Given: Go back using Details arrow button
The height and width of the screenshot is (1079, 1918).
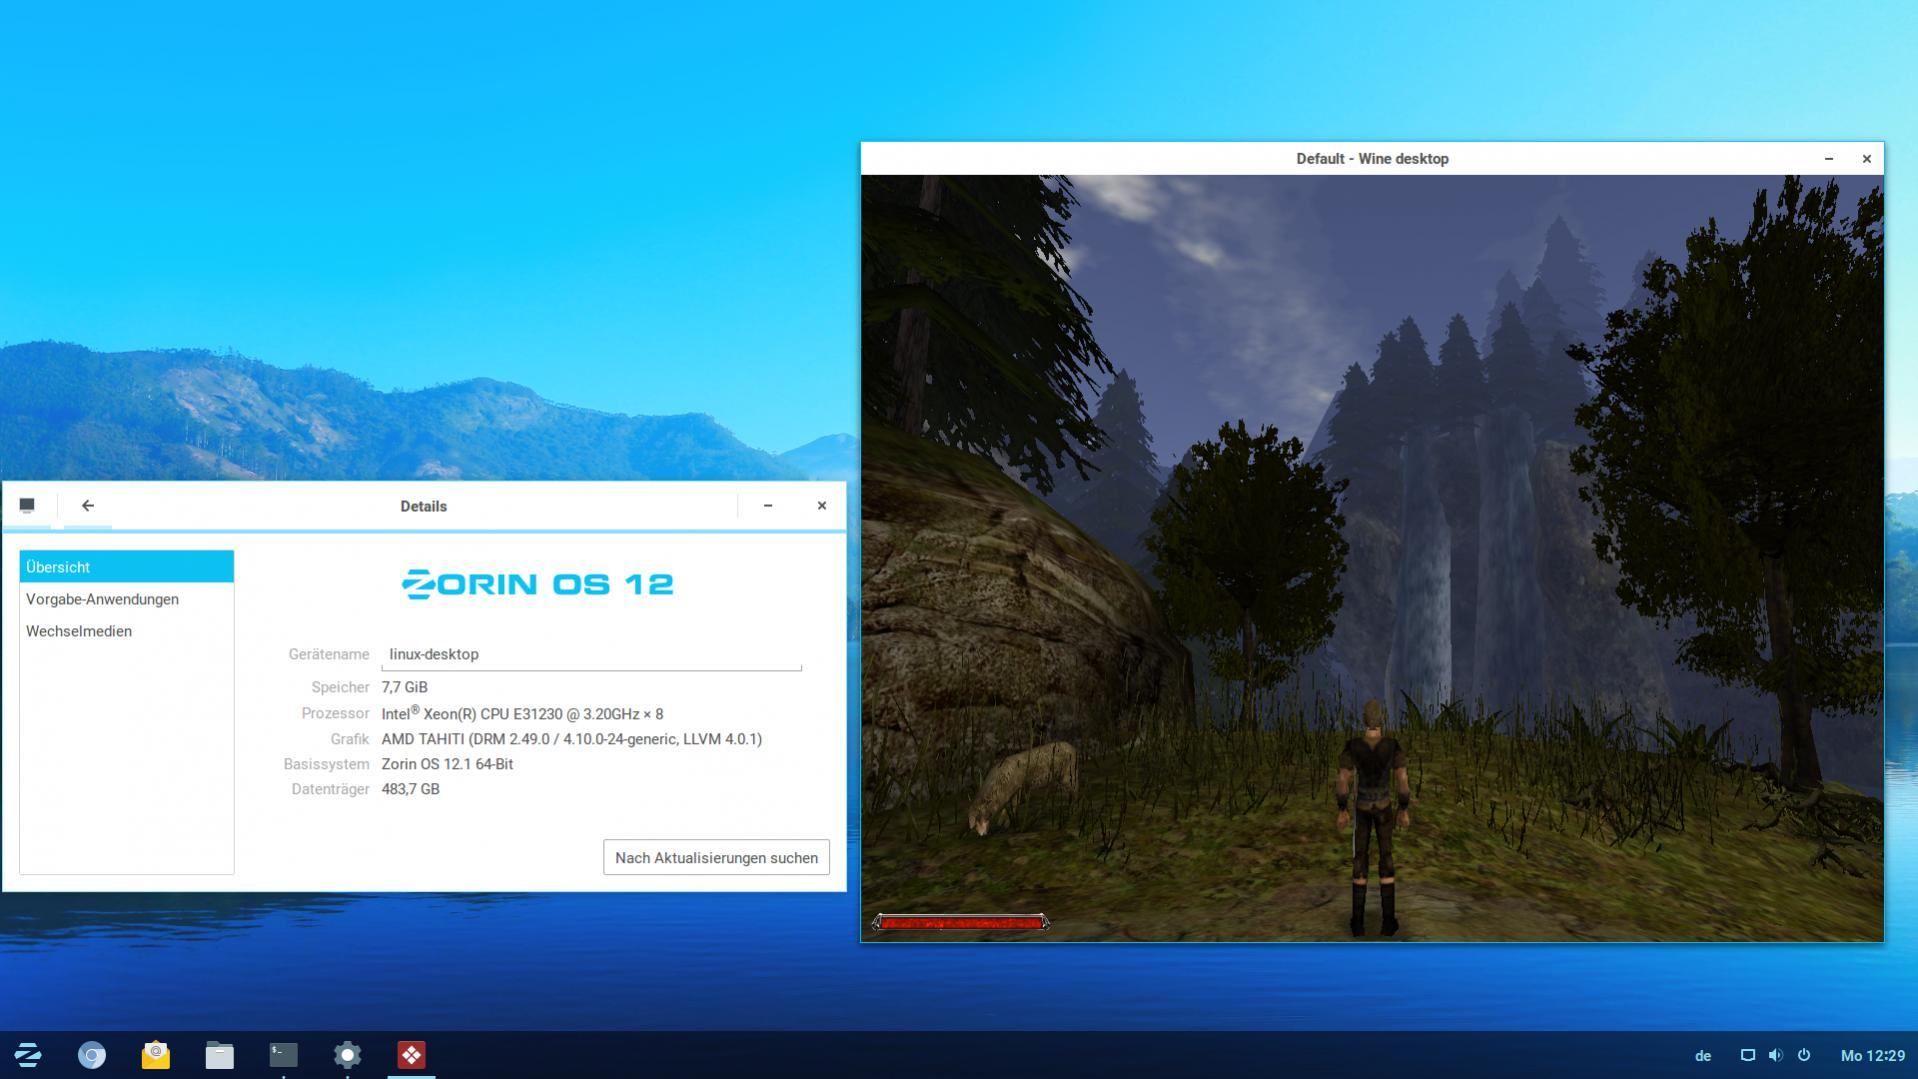Looking at the screenshot, I should tap(88, 506).
